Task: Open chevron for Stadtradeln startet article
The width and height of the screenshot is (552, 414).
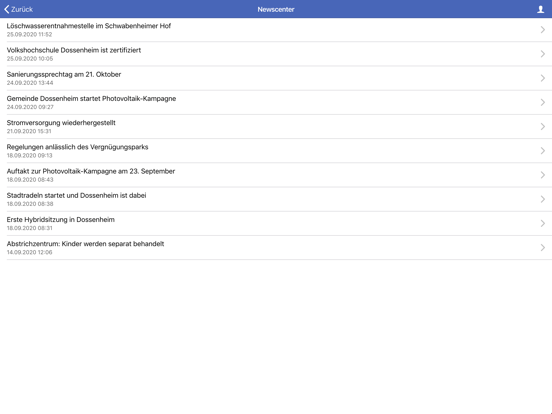Action: pyautogui.click(x=542, y=199)
